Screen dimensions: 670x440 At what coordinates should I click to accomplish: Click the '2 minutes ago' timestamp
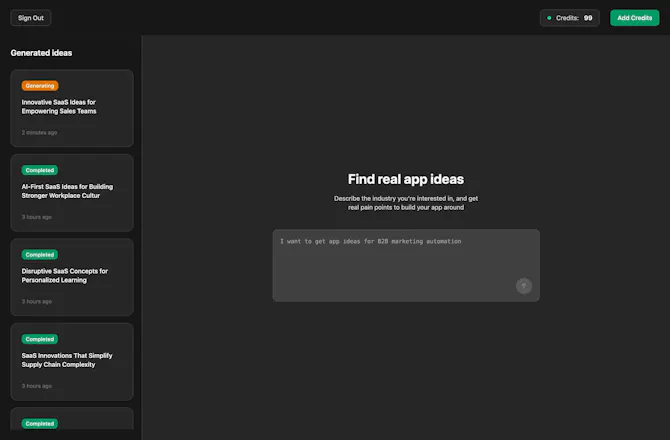coord(39,133)
